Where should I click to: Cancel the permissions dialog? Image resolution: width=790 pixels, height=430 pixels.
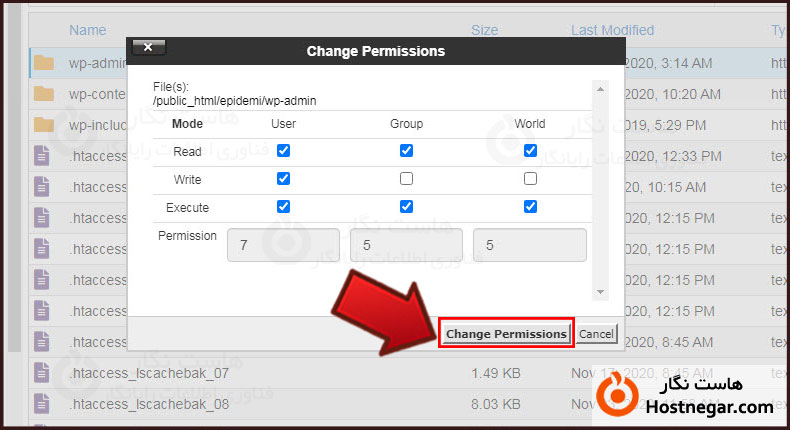point(596,334)
